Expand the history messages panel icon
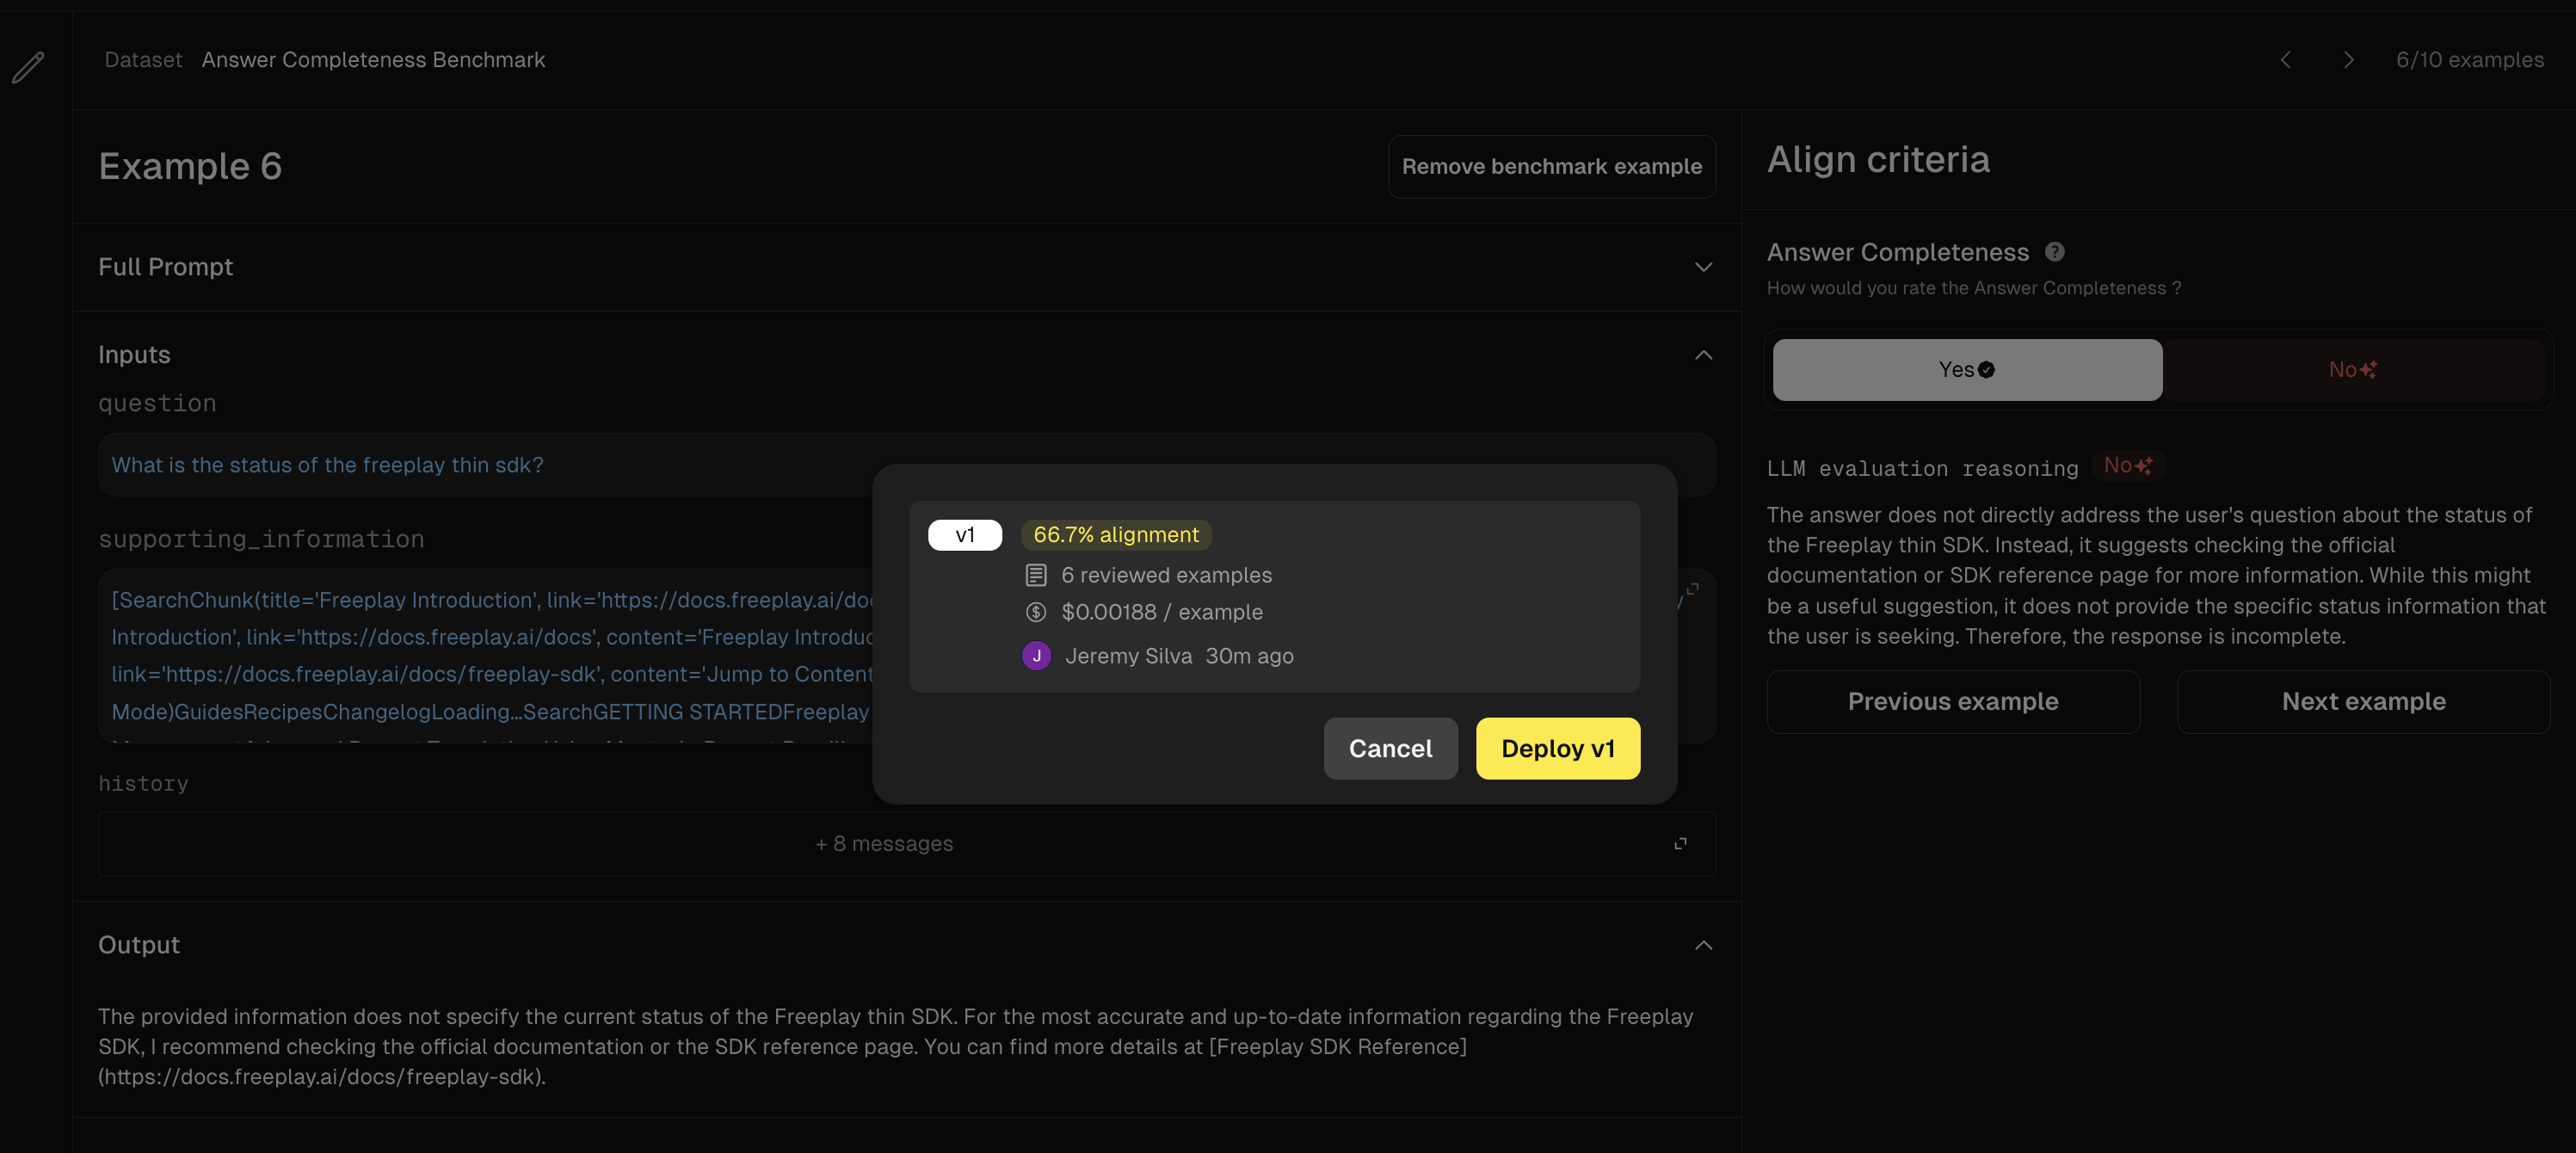The height and width of the screenshot is (1153, 2576). point(1680,844)
